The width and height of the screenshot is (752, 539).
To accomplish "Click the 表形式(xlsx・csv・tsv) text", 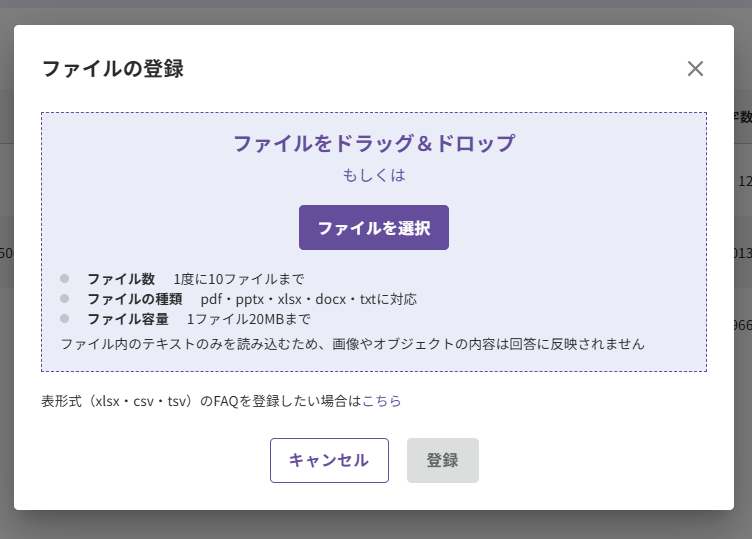I will [120, 400].
